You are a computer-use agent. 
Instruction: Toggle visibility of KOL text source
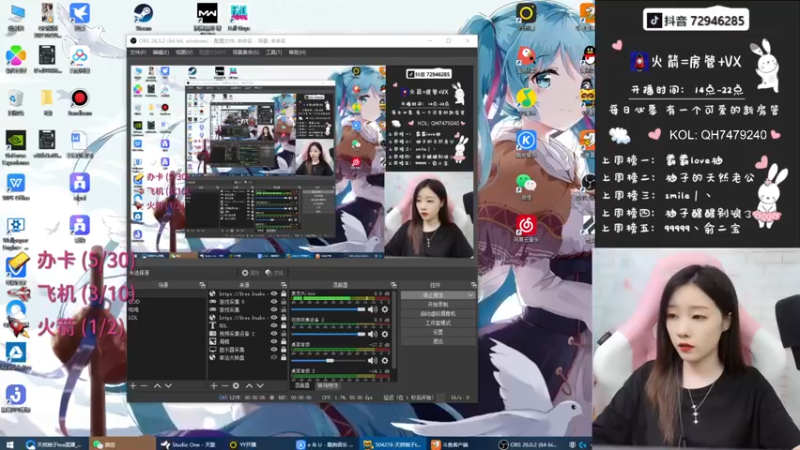pos(274,326)
